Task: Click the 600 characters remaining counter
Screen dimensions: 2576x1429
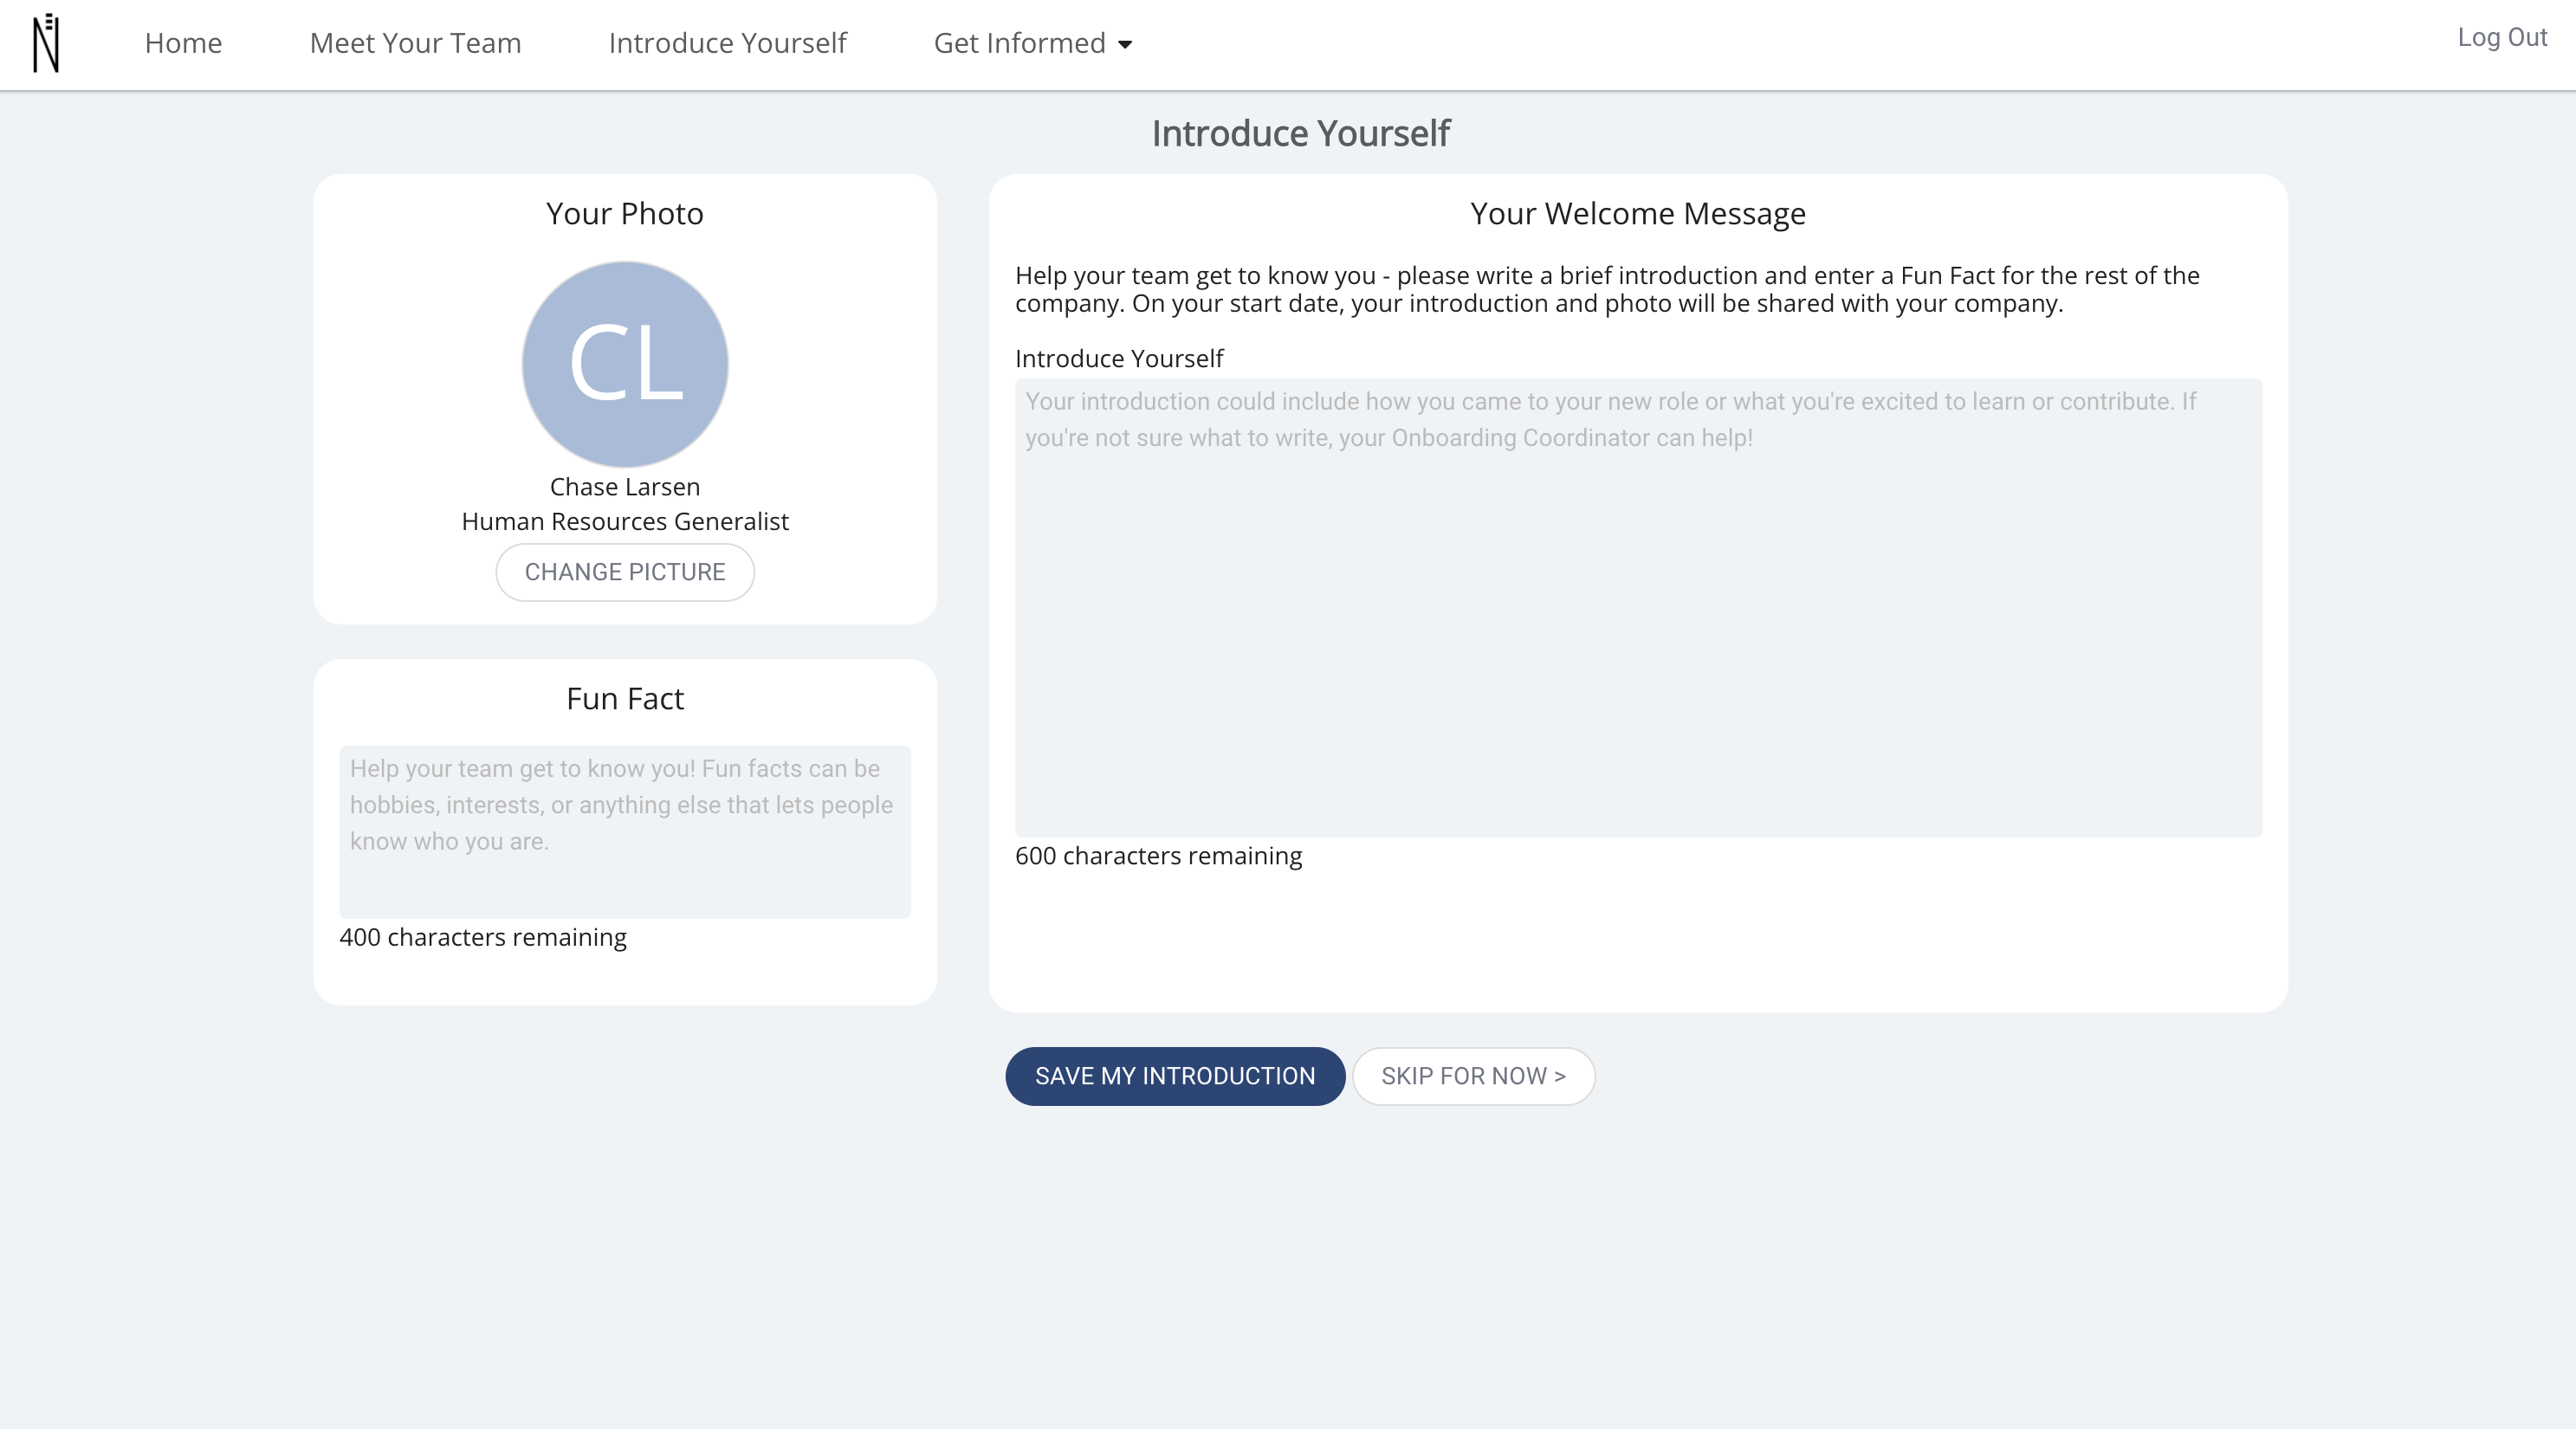Action: [1158, 856]
